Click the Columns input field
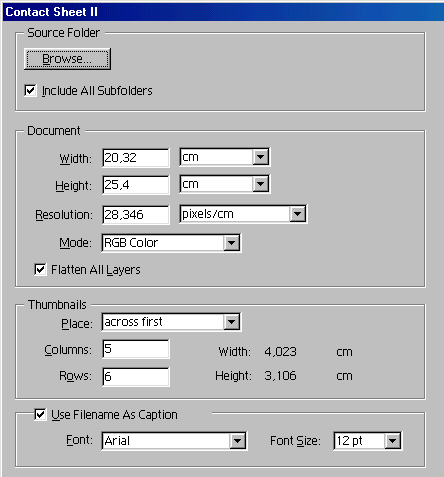The width and height of the screenshot is (444, 477). 136,349
